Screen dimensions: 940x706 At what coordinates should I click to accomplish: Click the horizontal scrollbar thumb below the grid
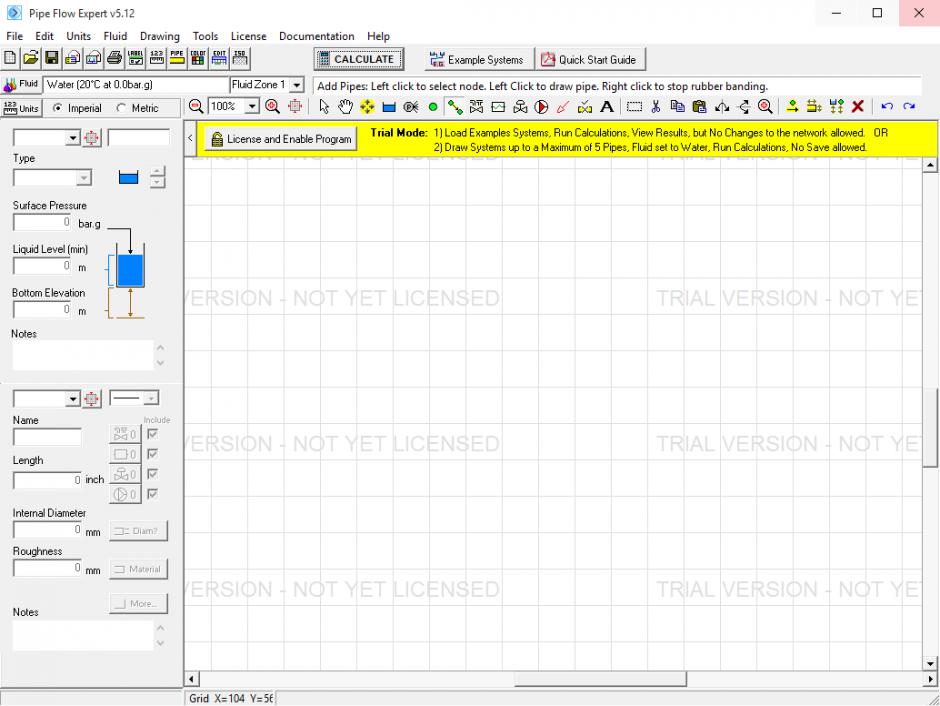tap(600, 679)
